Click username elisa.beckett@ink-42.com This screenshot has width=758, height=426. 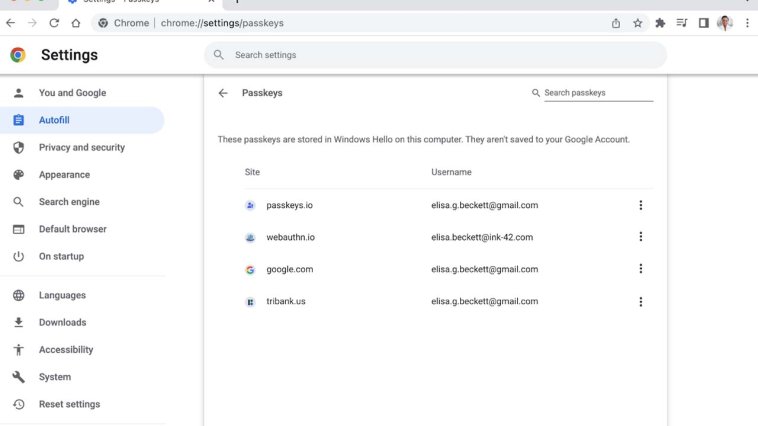pyautogui.click(x=482, y=237)
